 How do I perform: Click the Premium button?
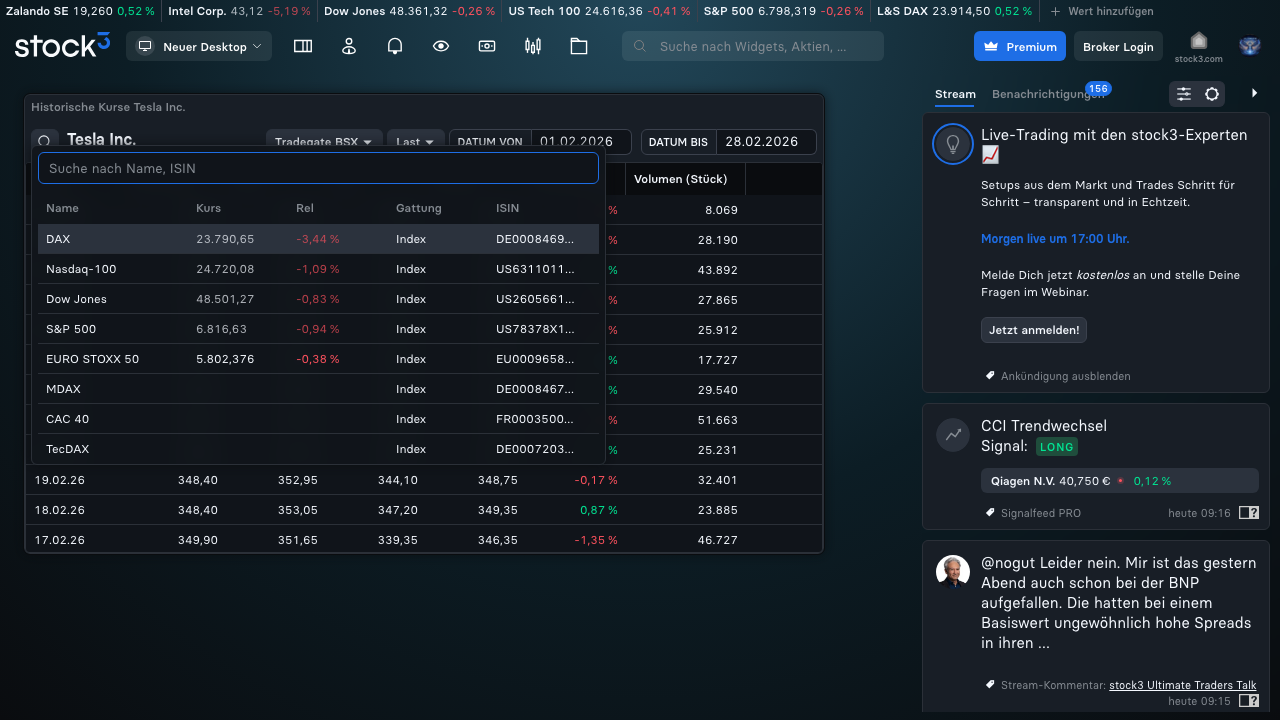point(1019,46)
